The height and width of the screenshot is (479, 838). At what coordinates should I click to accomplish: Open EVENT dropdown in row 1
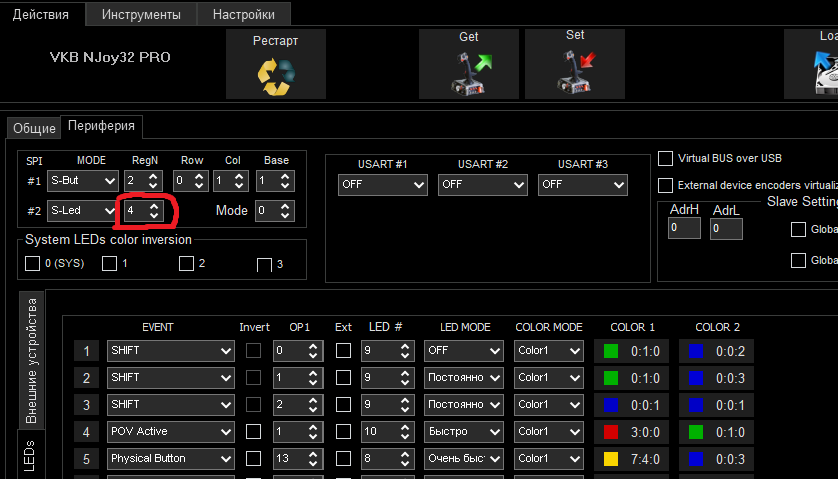[170, 351]
